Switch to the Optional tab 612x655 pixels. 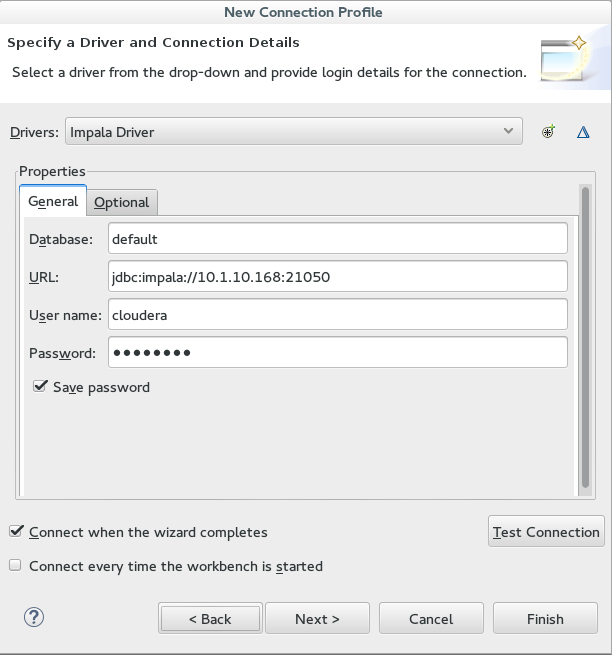pos(122,202)
